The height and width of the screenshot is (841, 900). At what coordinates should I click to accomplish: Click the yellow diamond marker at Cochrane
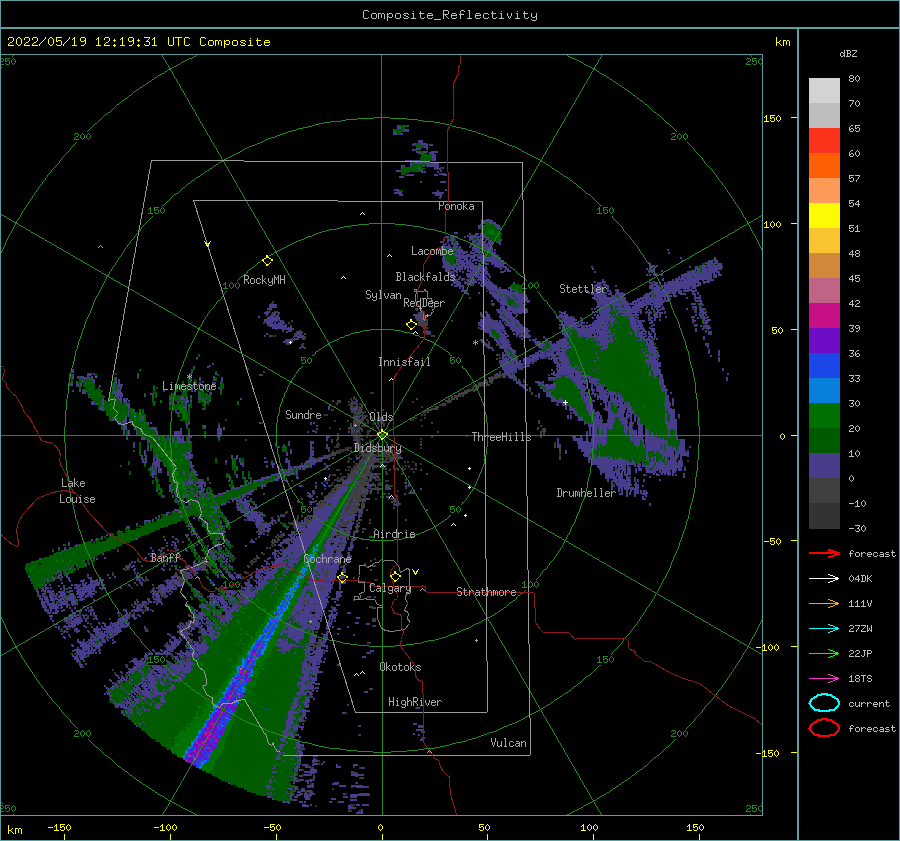(343, 578)
